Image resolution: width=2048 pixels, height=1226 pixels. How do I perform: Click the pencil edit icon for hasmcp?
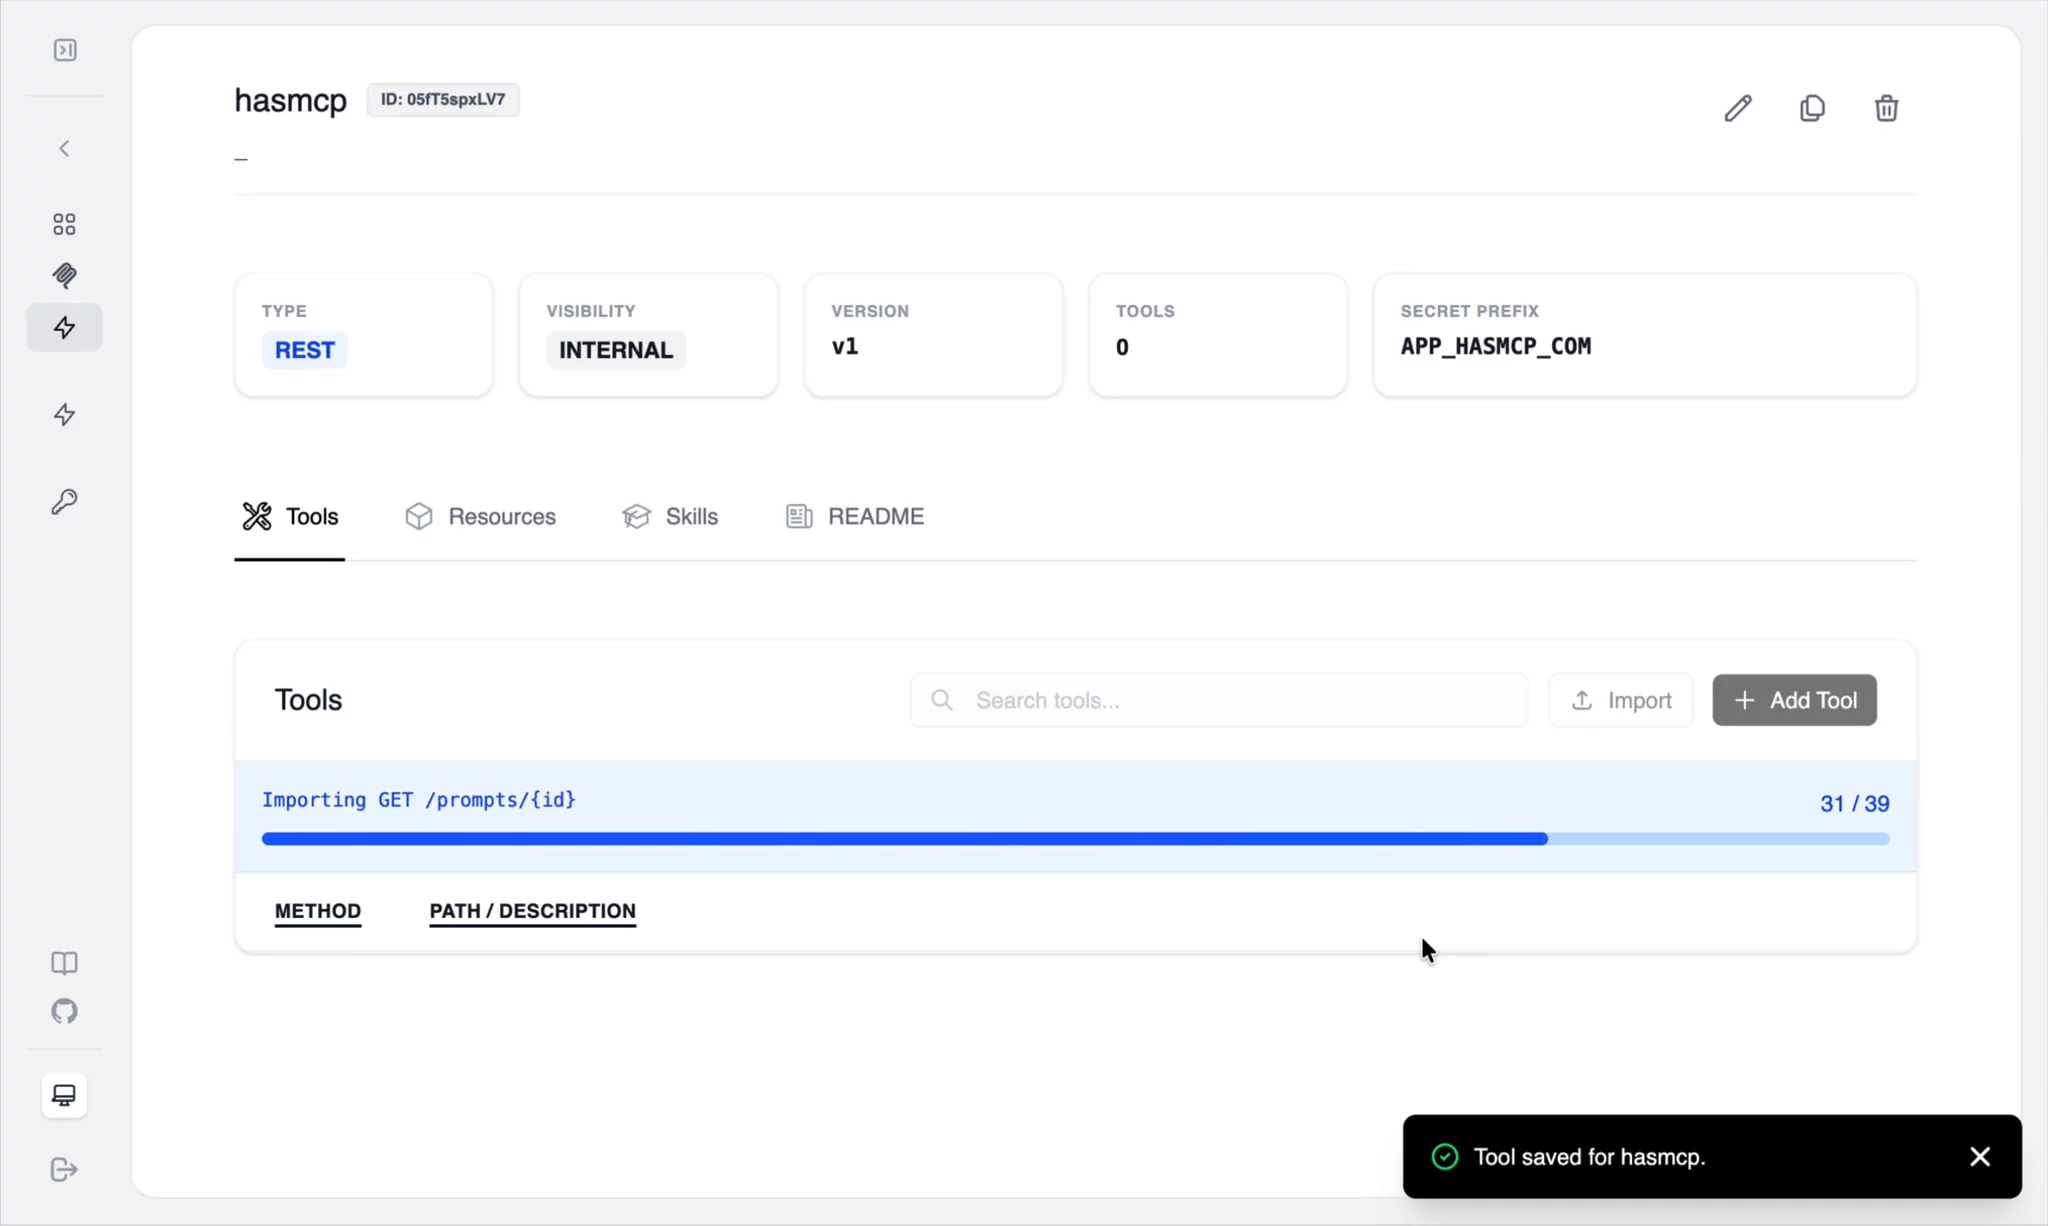[x=1738, y=108]
